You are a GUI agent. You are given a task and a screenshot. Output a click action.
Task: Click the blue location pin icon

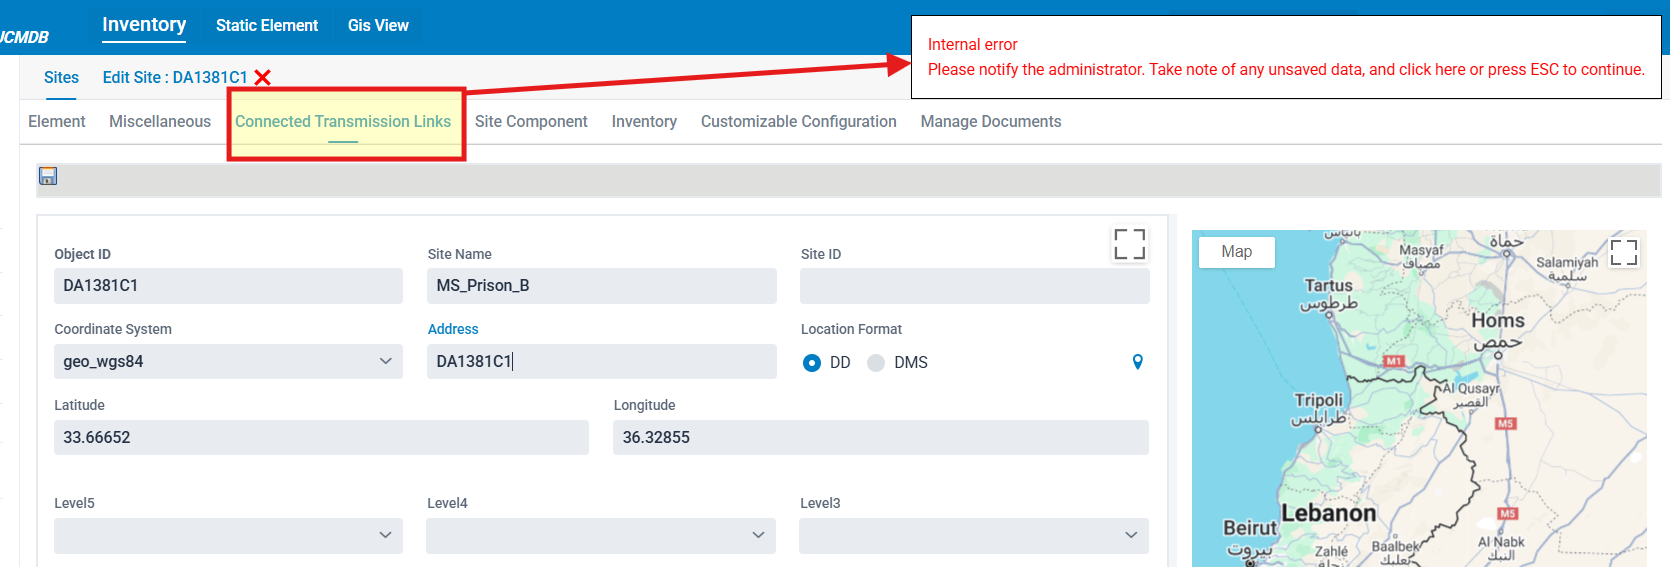tap(1137, 362)
